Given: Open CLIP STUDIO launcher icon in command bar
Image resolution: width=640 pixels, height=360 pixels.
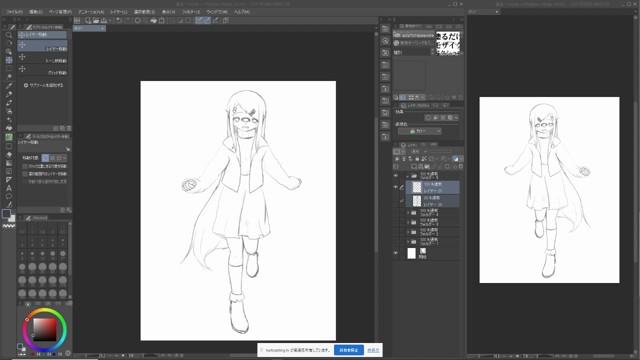Looking at the screenshot, I should (77, 20).
